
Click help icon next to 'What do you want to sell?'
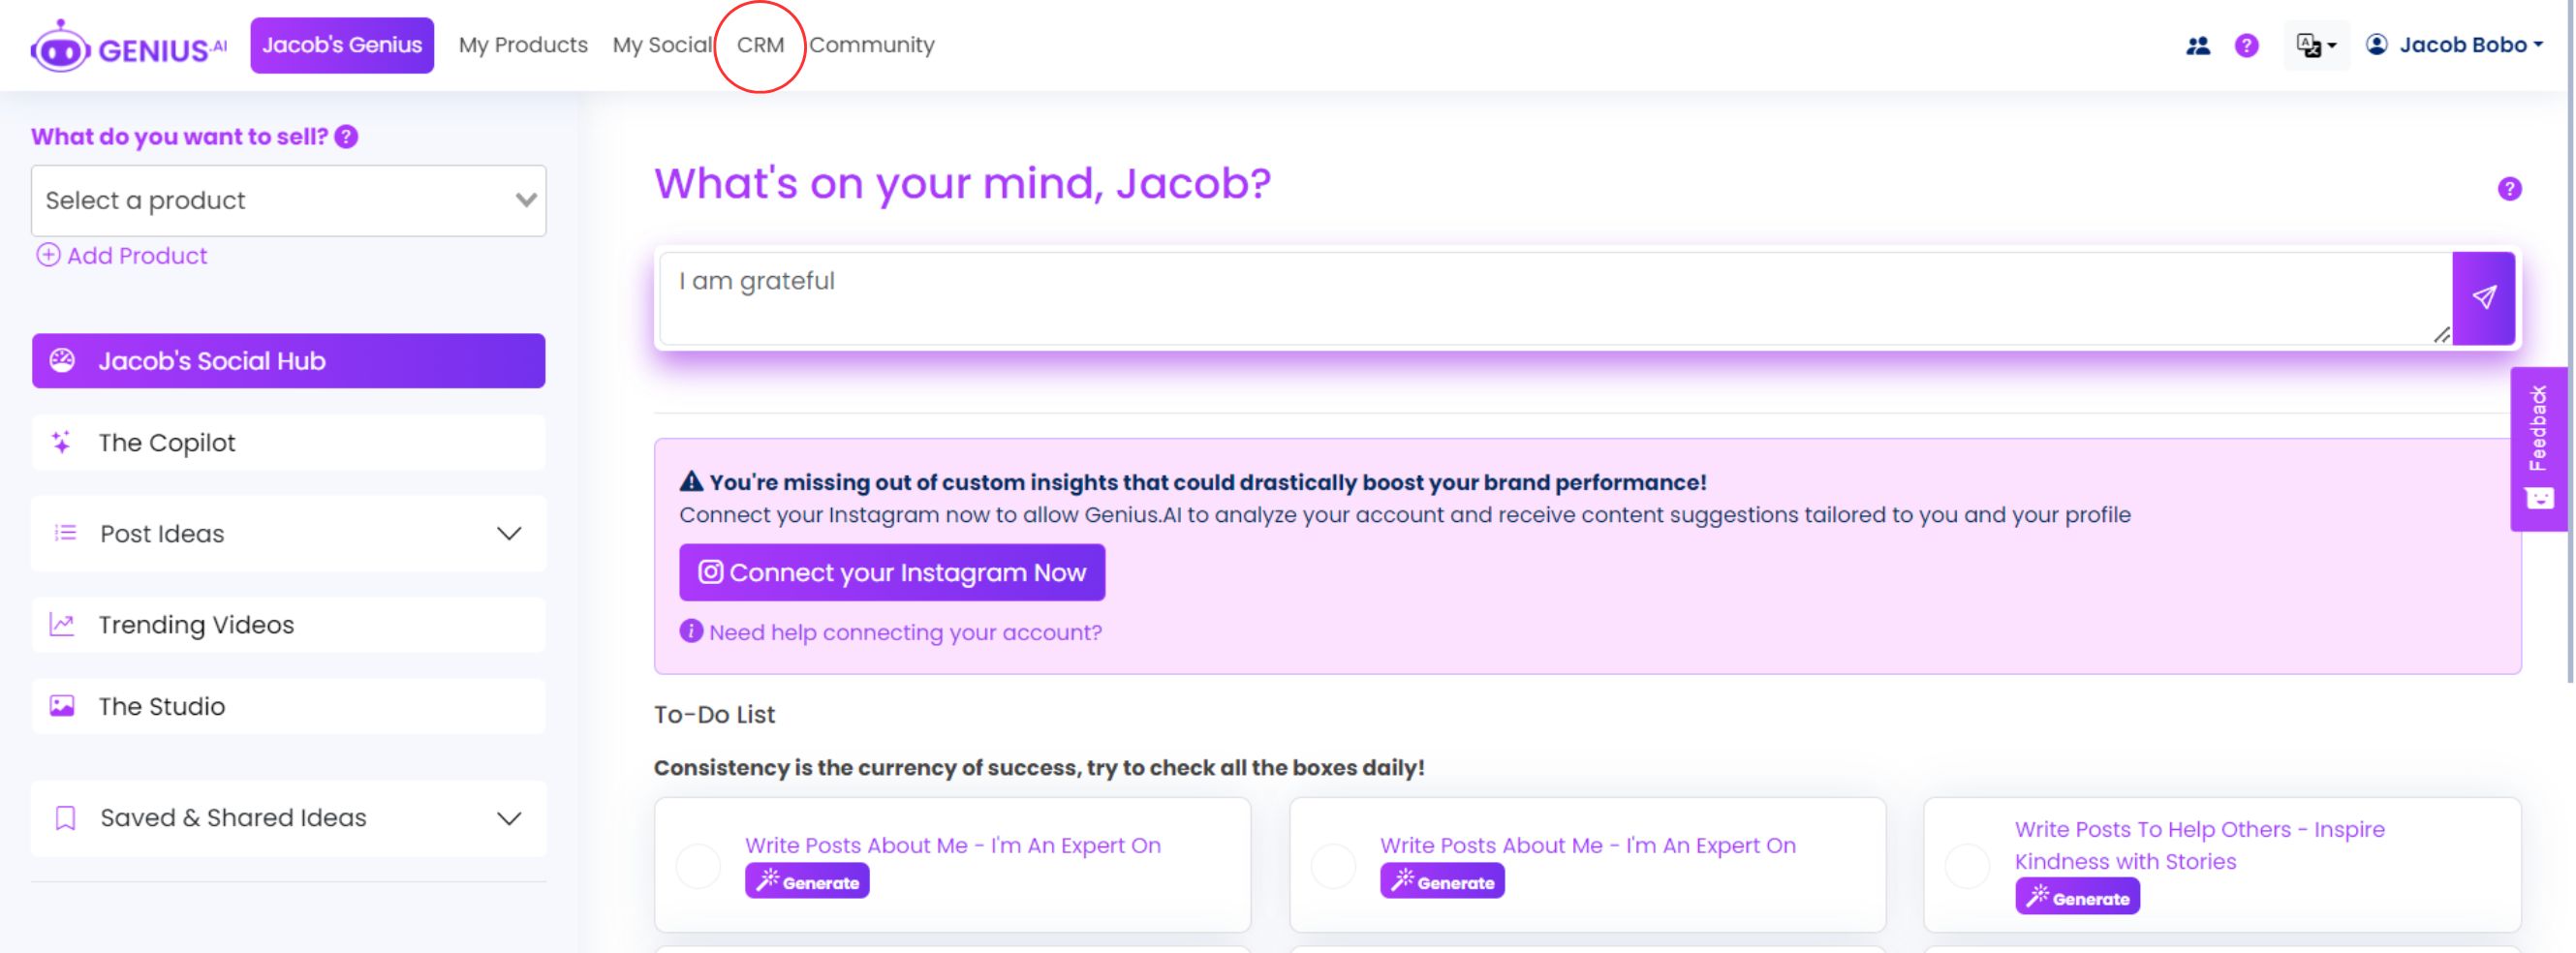click(346, 137)
